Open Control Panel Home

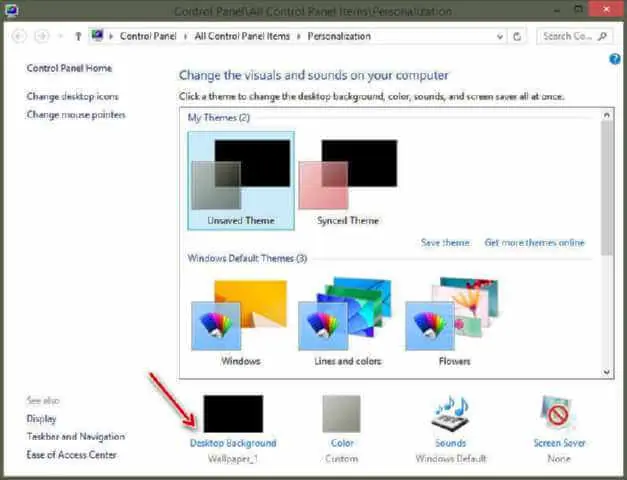click(69, 68)
